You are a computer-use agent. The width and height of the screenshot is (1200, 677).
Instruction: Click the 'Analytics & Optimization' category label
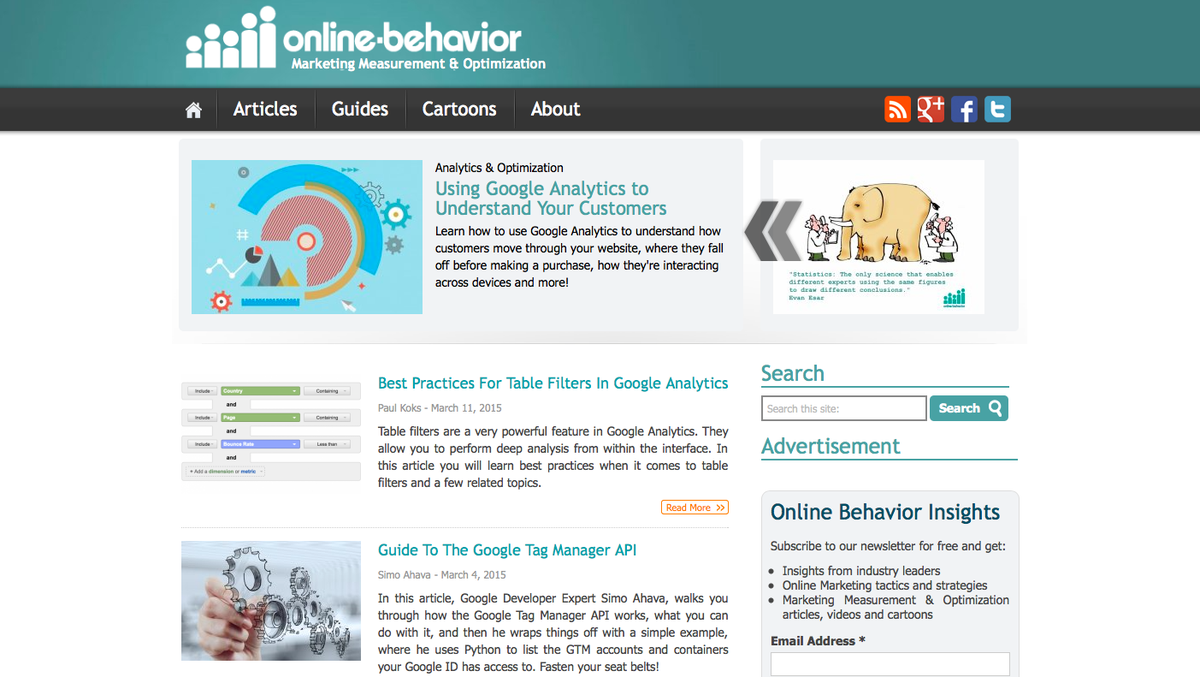pos(499,168)
